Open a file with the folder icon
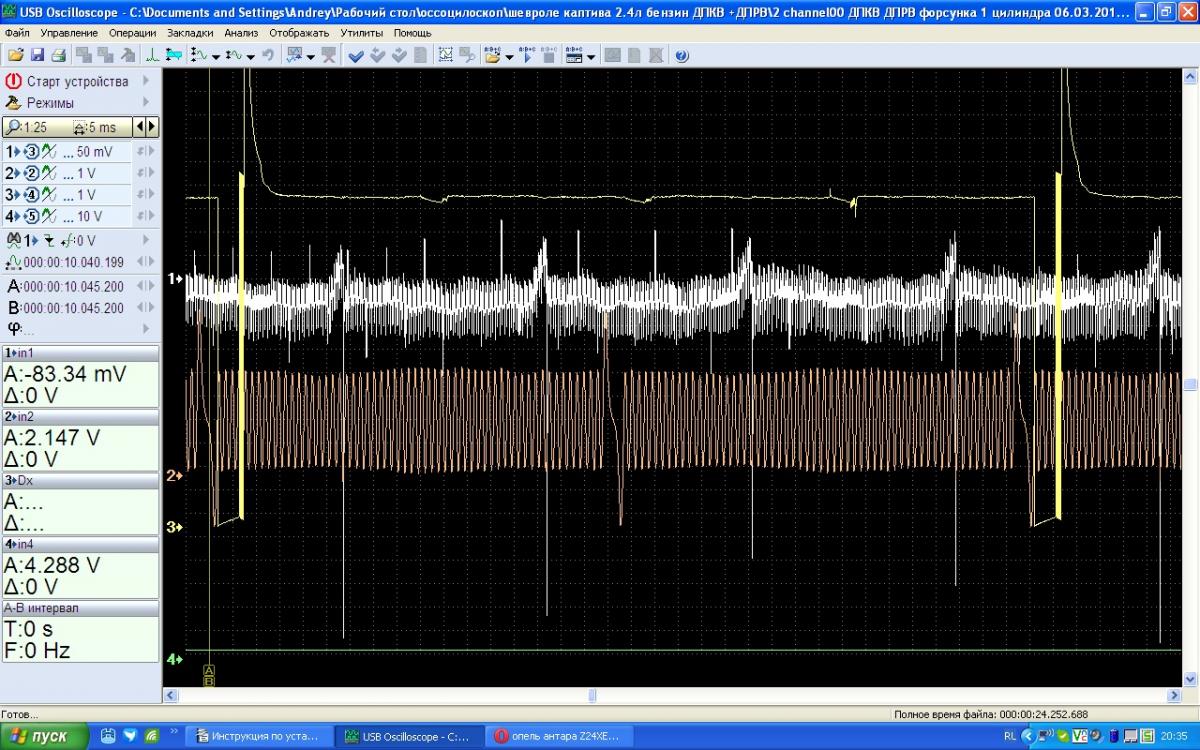The width and height of the screenshot is (1200, 750). click(x=15, y=55)
